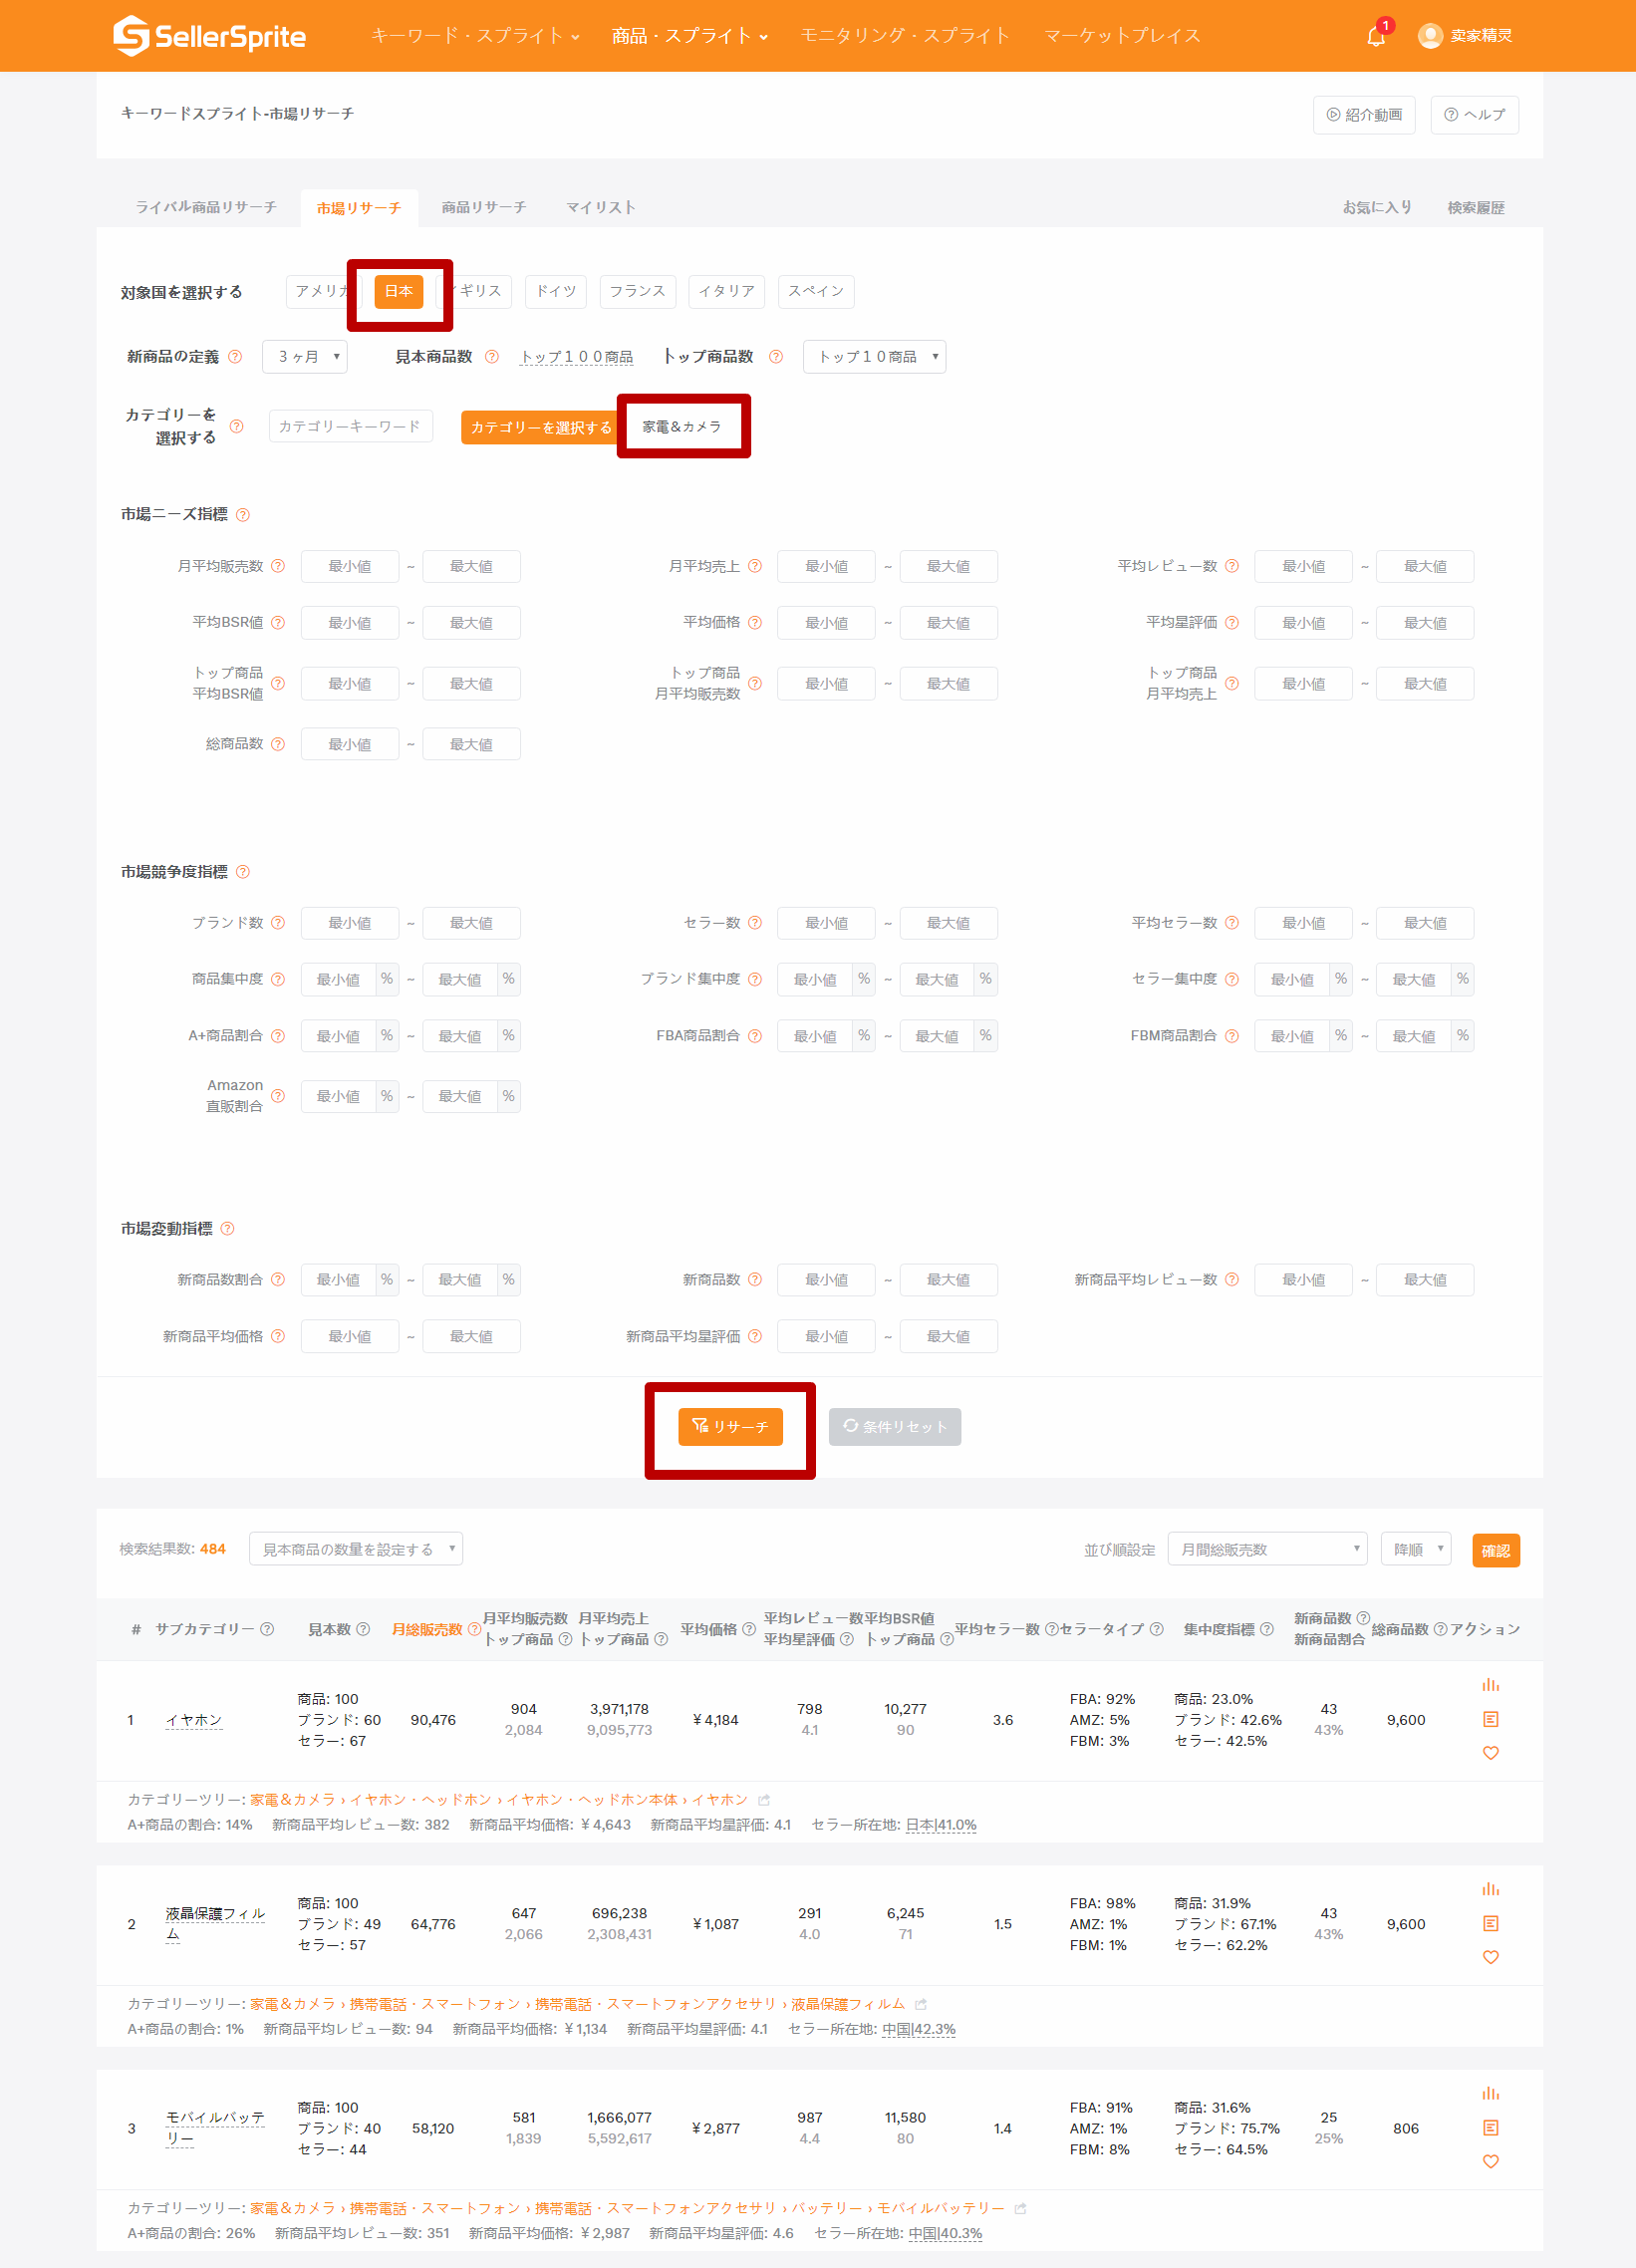Switch to マイリスト tab
This screenshot has height=2268, width=1636.
click(x=600, y=207)
